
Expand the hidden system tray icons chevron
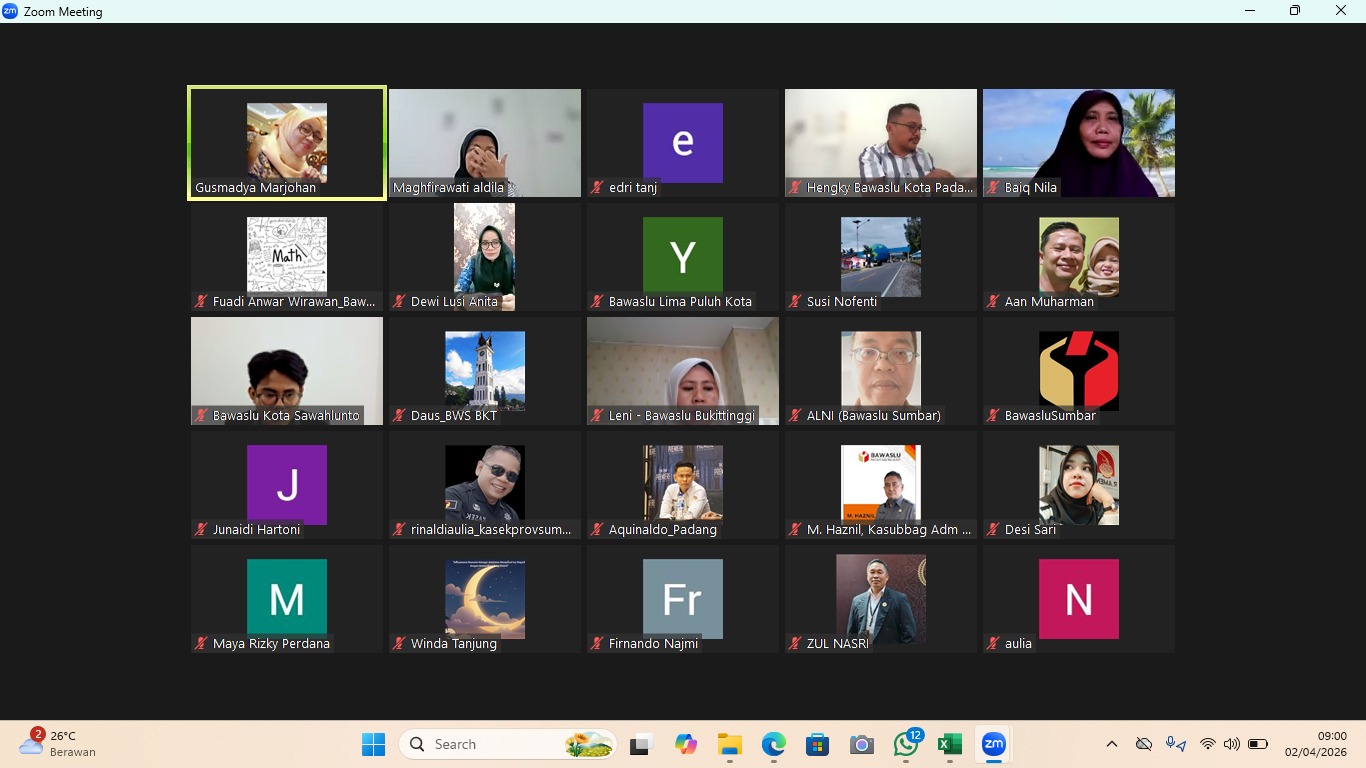coord(1111,744)
